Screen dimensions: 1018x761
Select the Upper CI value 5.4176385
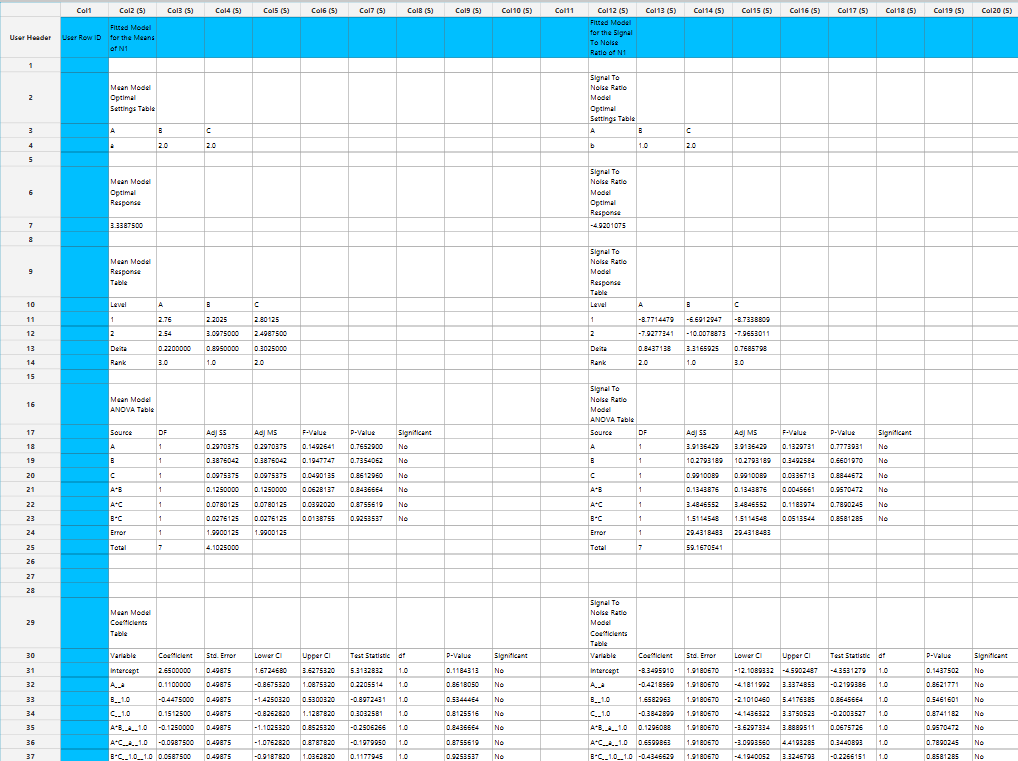pos(804,699)
